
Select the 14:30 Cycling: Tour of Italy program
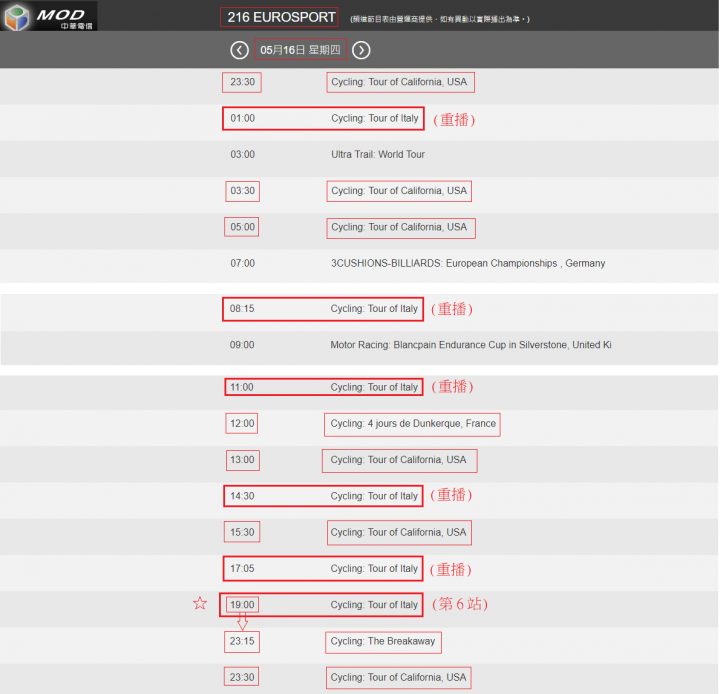tap(323, 496)
